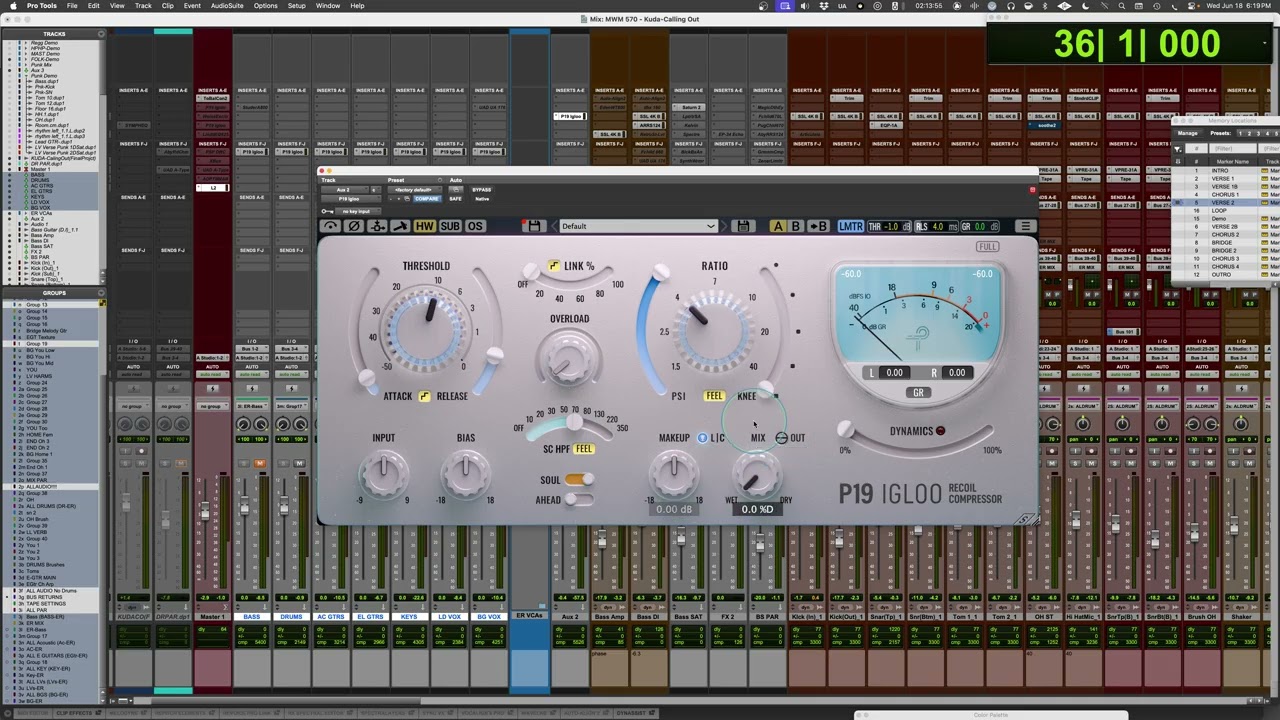Screen dimensions: 1280x720
Task: Open the Setup menu
Action: [297, 6]
